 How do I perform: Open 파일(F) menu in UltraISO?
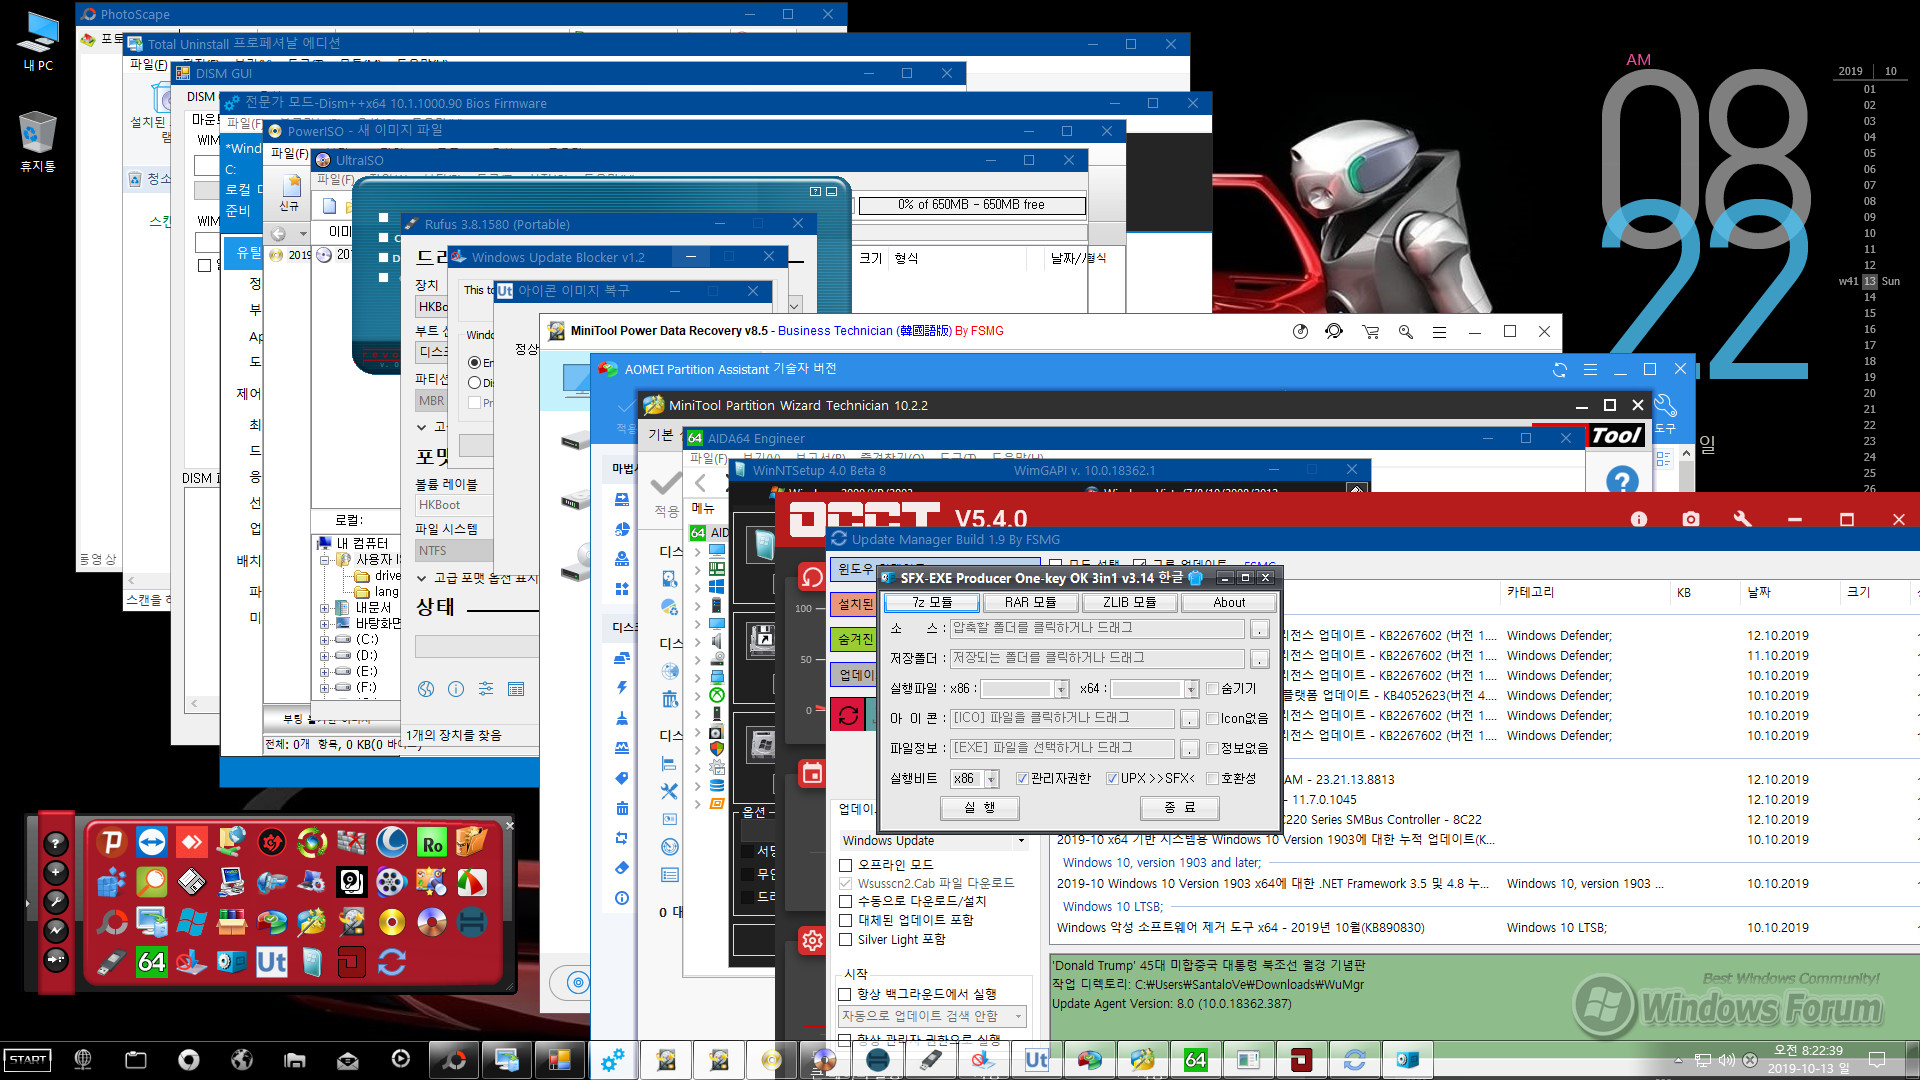[x=335, y=180]
